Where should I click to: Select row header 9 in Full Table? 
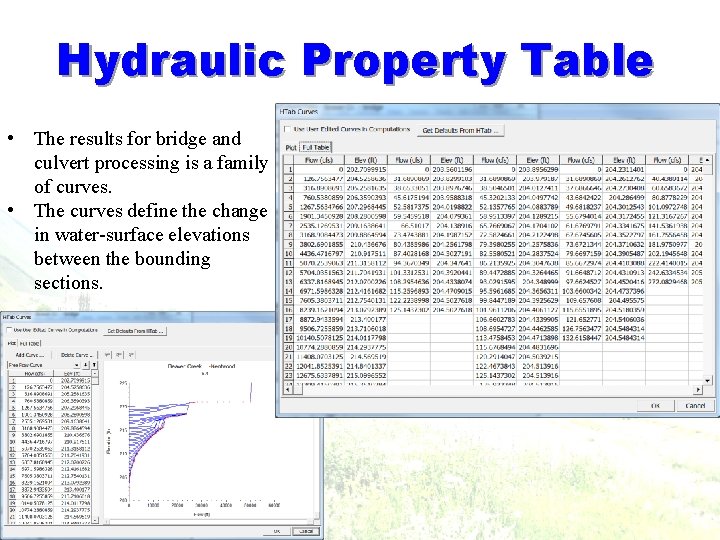tap(289, 244)
